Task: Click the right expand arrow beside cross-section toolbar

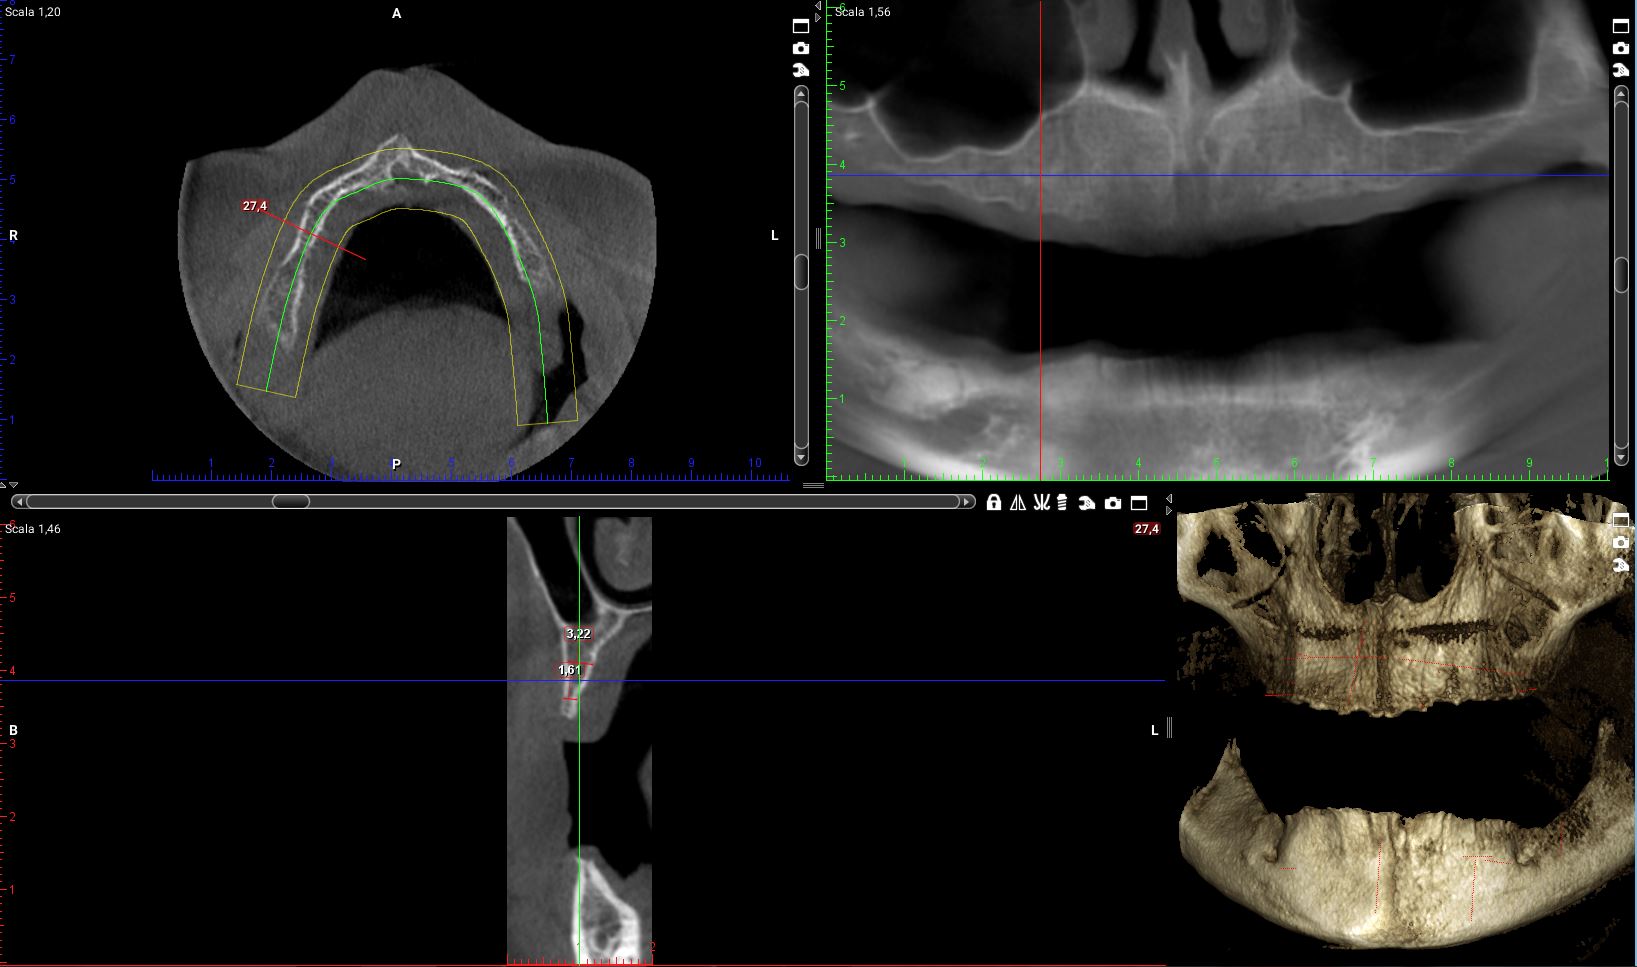Action: (x=1169, y=511)
